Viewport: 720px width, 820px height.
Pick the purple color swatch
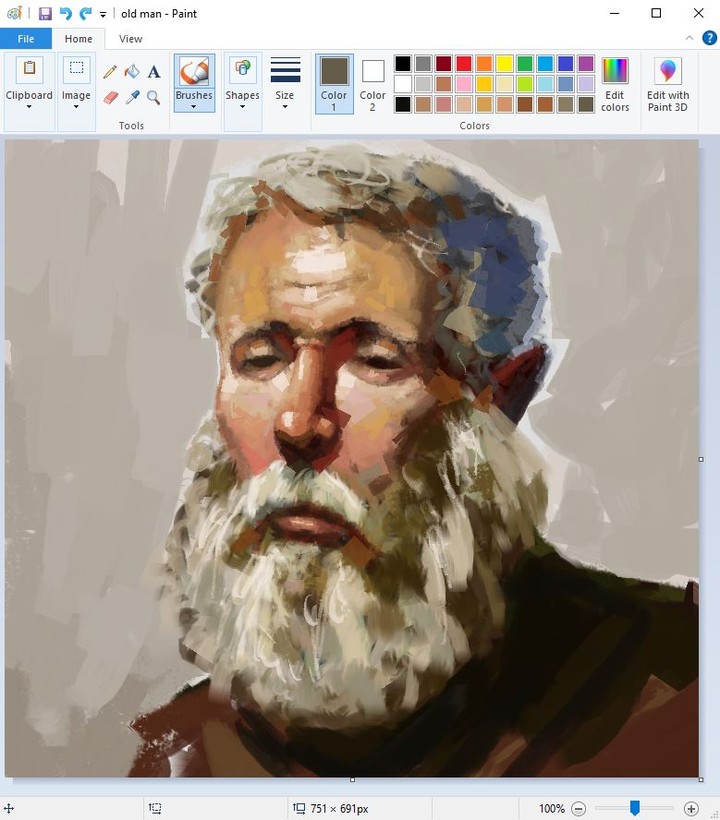[586, 63]
